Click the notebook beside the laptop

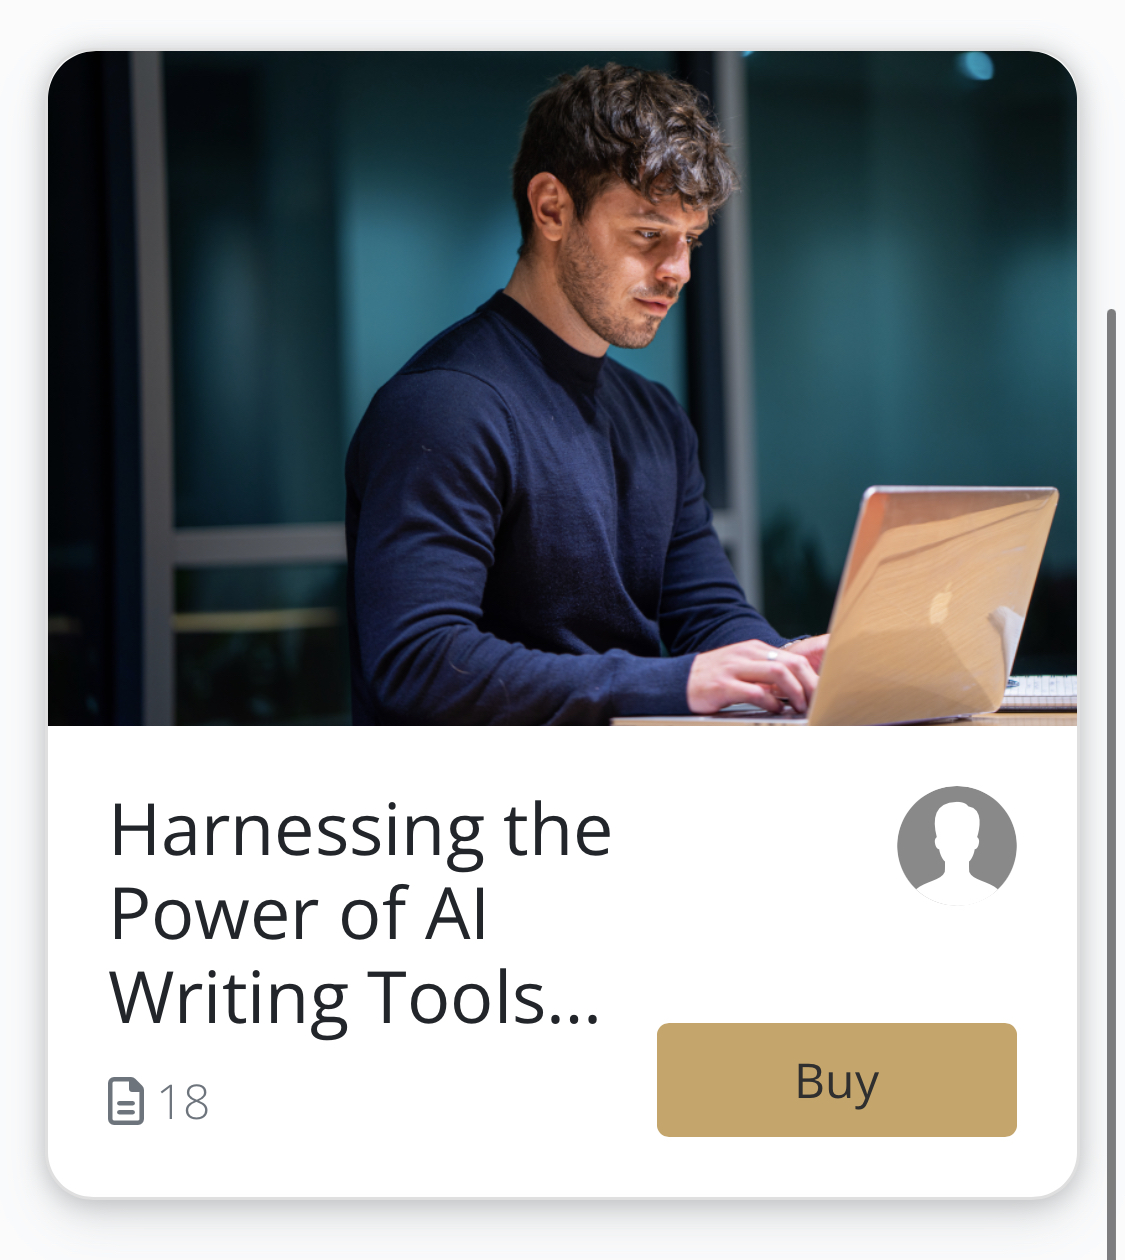coord(1040,691)
